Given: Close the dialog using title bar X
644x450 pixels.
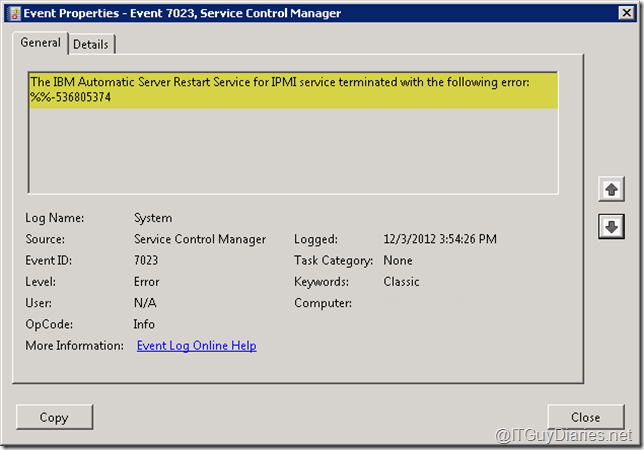Looking at the screenshot, I should coord(622,13).
